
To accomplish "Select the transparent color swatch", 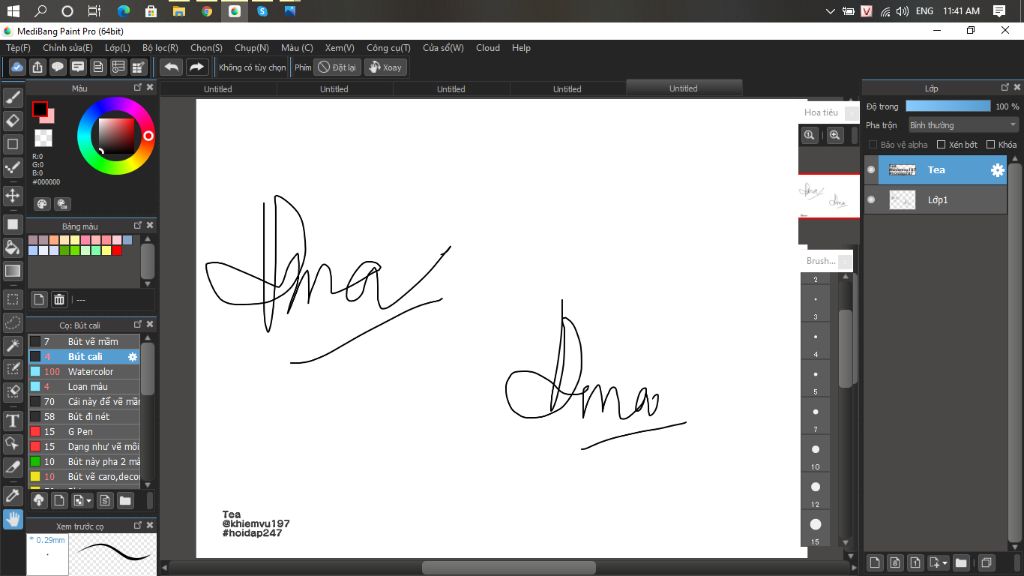I will 43,138.
